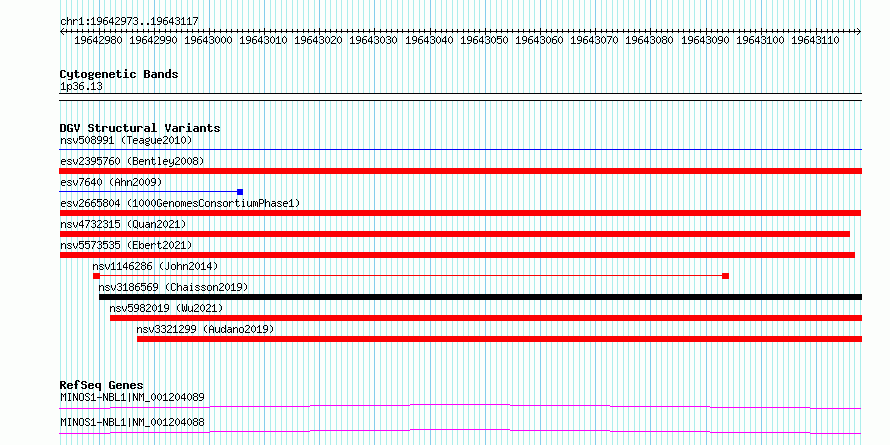Open variant nsv5982019 (Wu2021)
Viewport: 890px width, 445px height.
[166, 308]
